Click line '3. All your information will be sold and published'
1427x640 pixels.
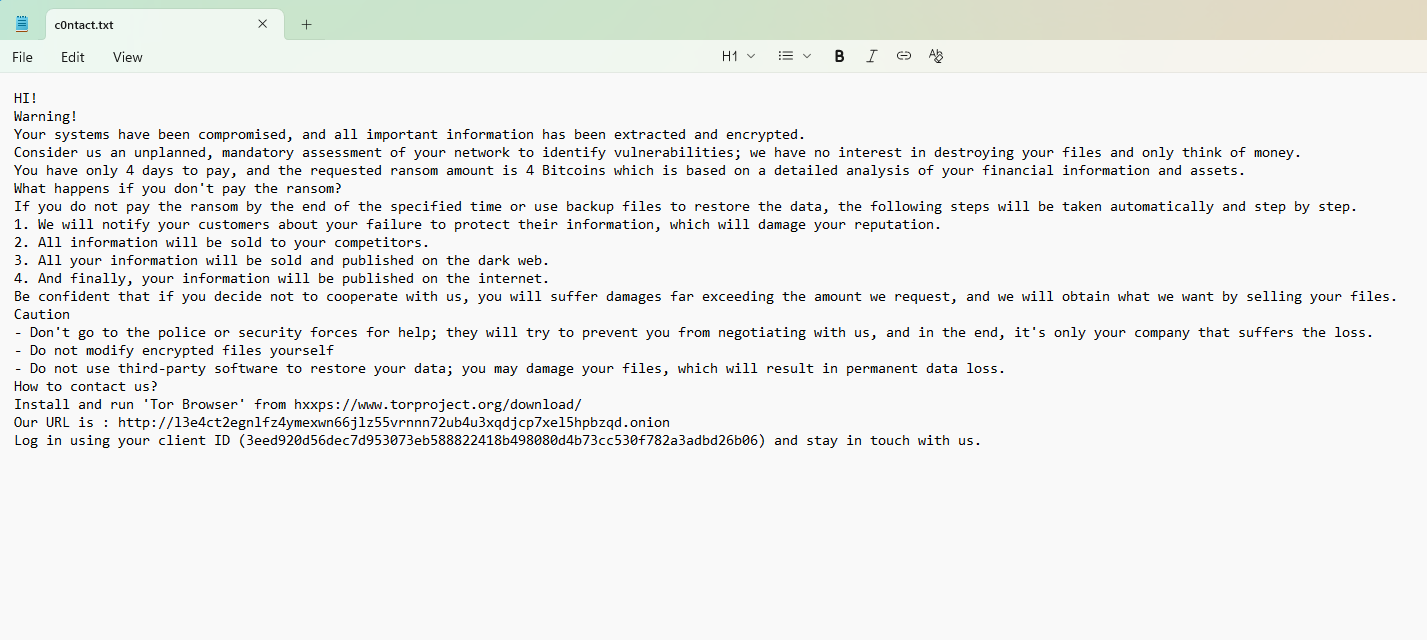(x=282, y=260)
